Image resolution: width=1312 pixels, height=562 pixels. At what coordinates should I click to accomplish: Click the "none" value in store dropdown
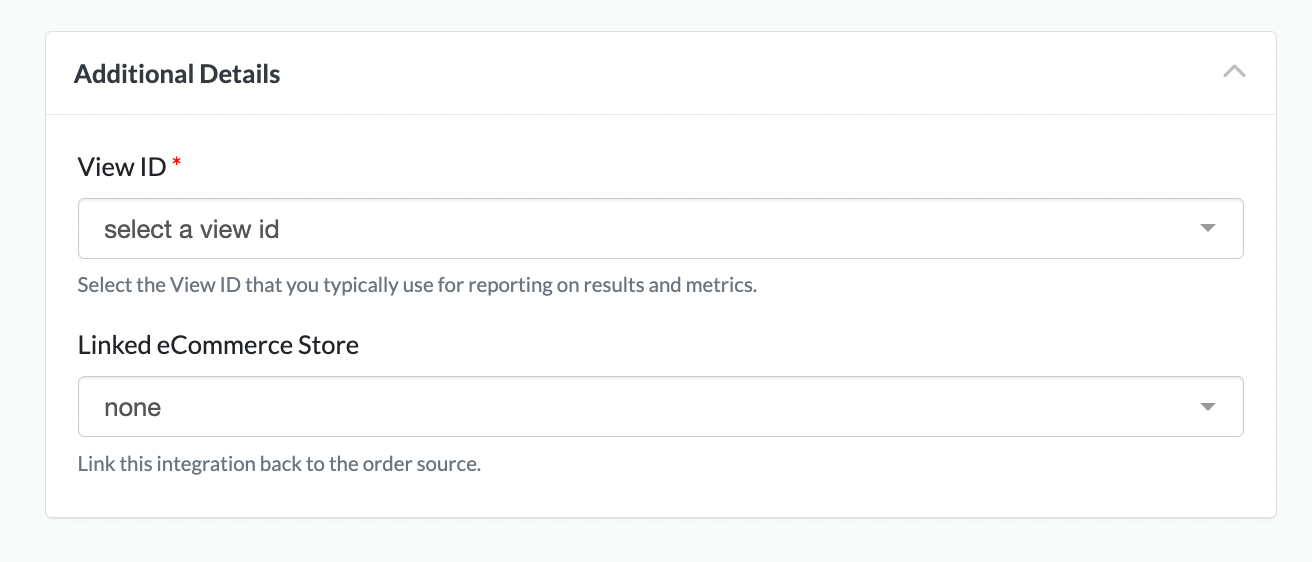[x=132, y=408]
